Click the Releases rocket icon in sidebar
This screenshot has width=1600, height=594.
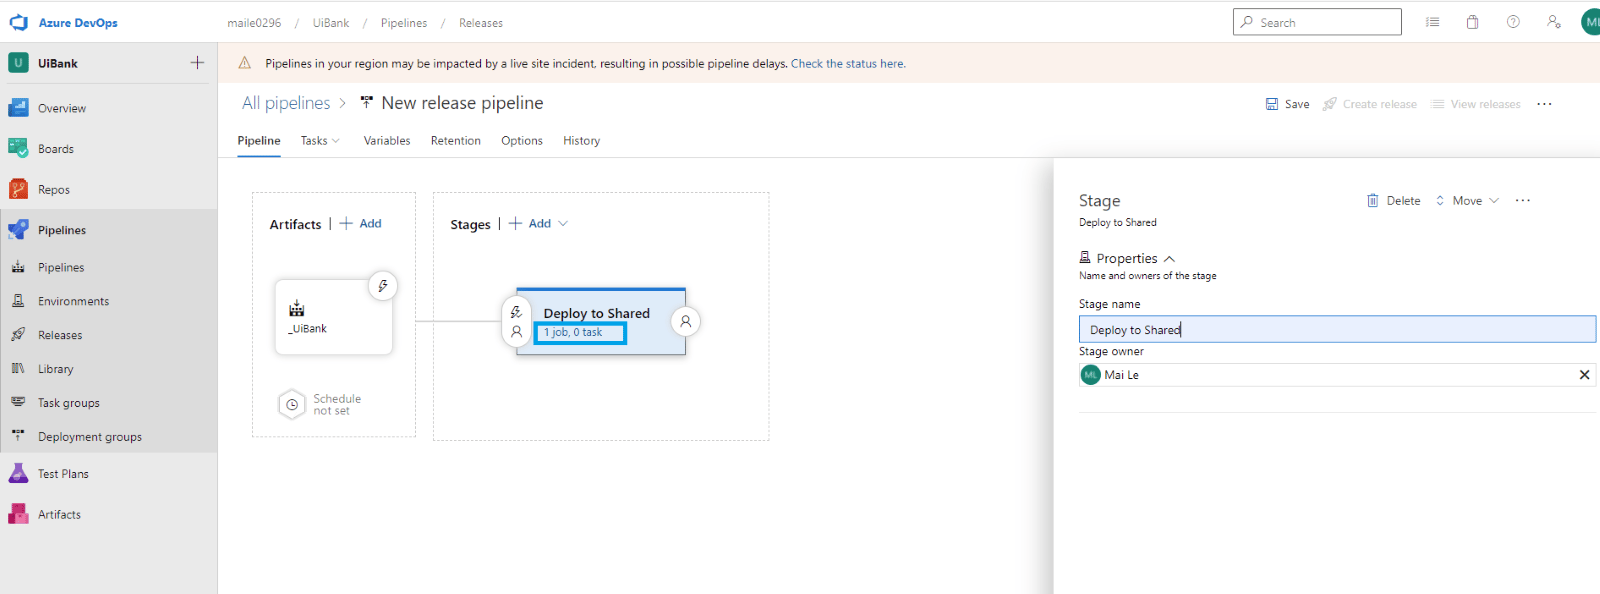[18, 335]
